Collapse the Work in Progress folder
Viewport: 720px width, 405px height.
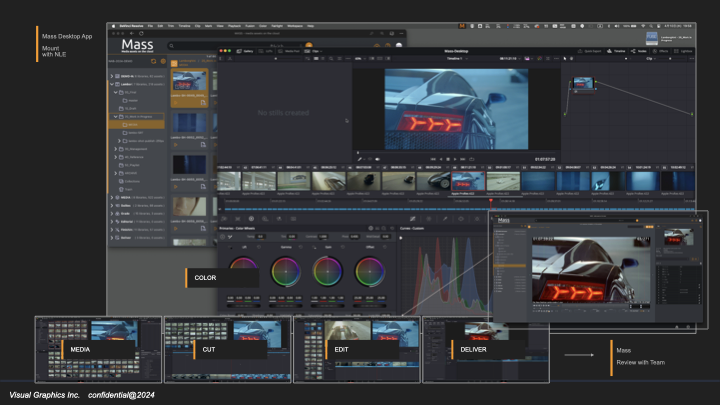click(116, 117)
